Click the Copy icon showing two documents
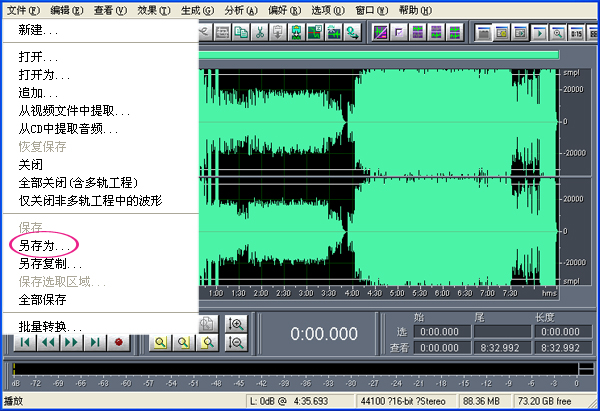Image resolution: width=600 pixels, height=411 pixels. [241, 33]
